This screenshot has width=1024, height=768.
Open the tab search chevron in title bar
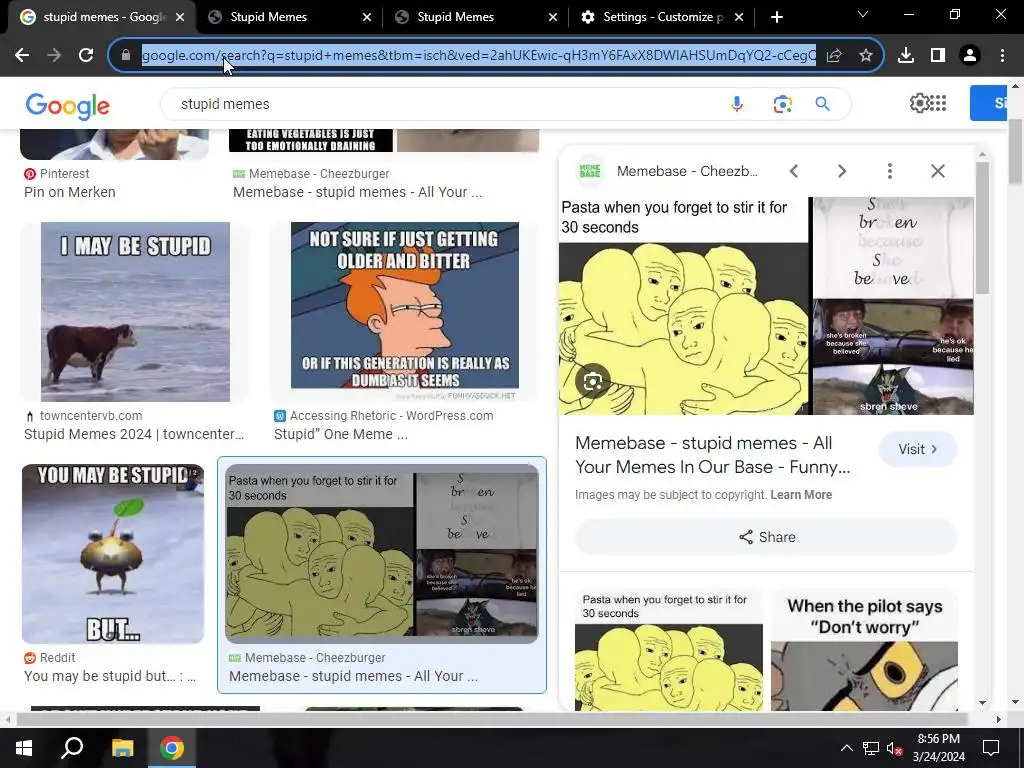(863, 14)
